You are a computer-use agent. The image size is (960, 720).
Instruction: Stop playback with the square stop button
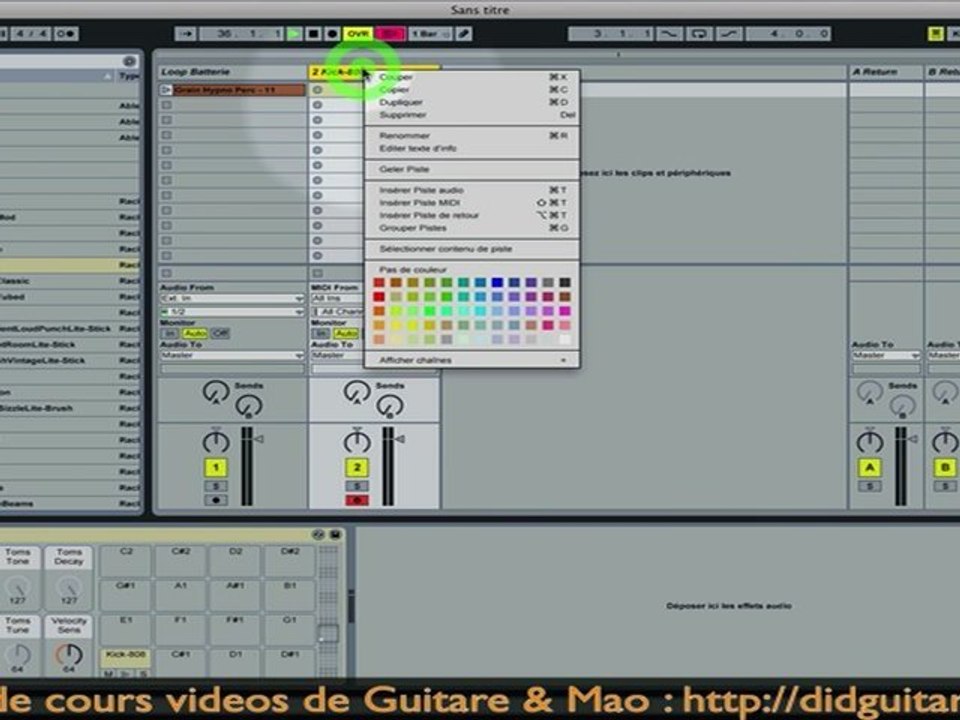coord(313,34)
